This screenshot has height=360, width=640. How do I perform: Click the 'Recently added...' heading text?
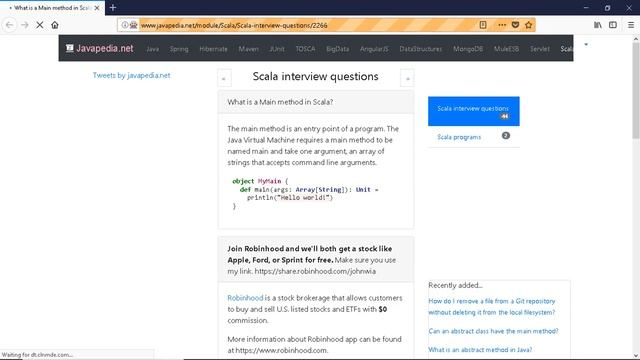tap(455, 285)
